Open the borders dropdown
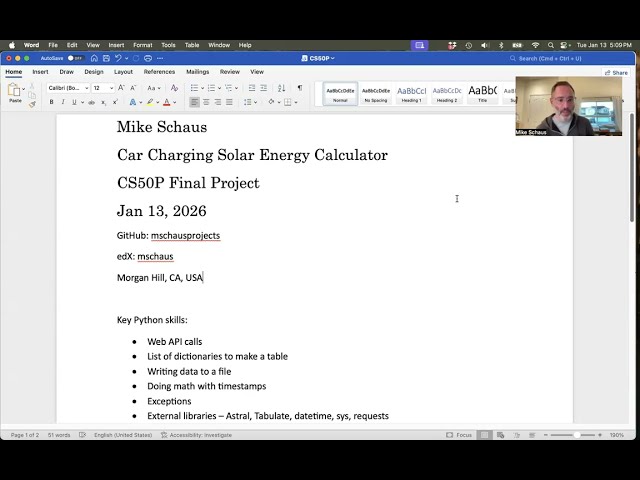The width and height of the screenshot is (640, 480). [x=296, y=102]
